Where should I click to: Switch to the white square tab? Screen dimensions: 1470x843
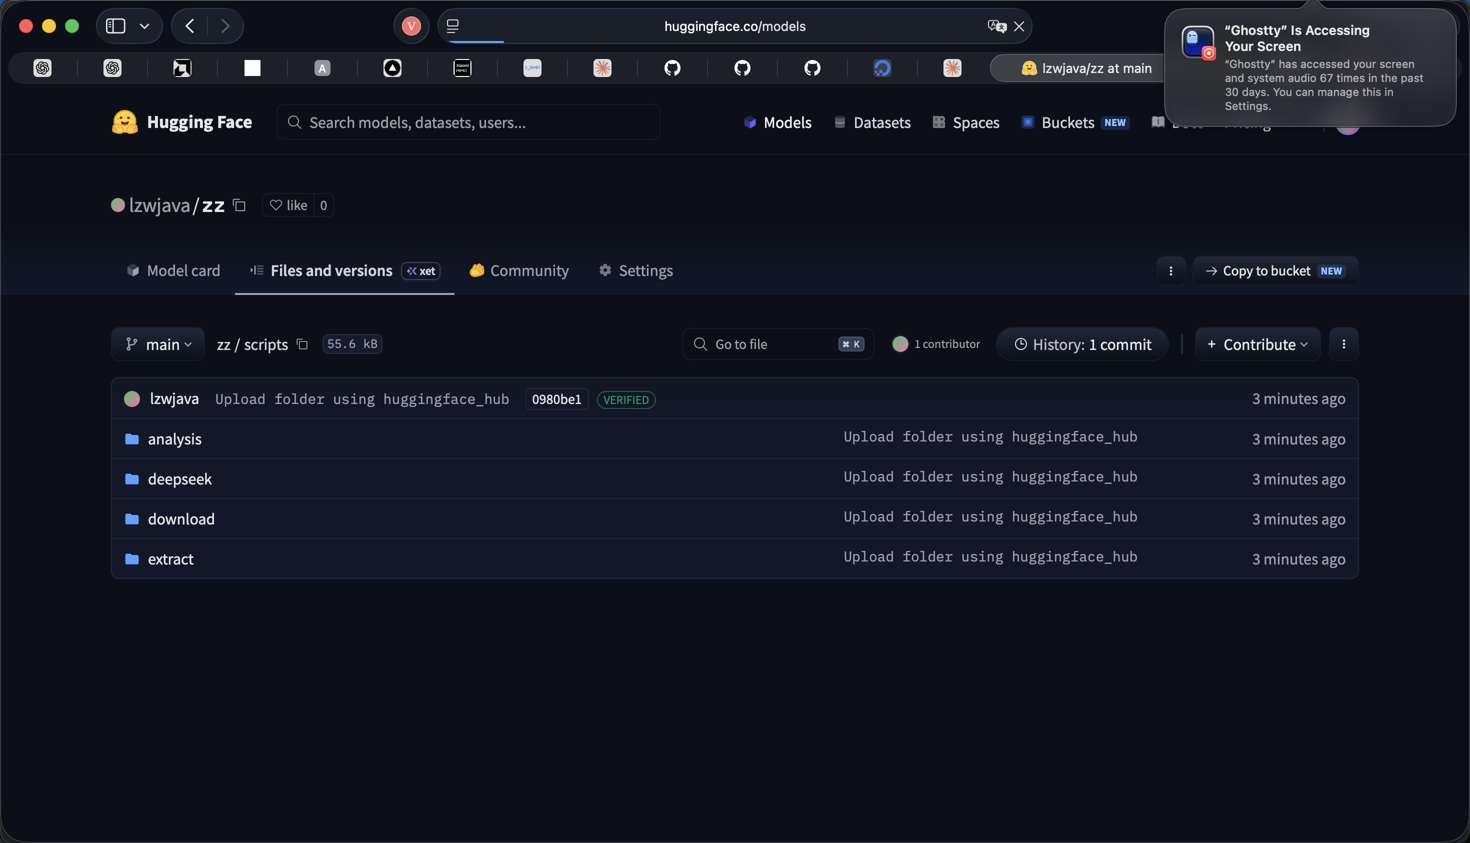(252, 68)
